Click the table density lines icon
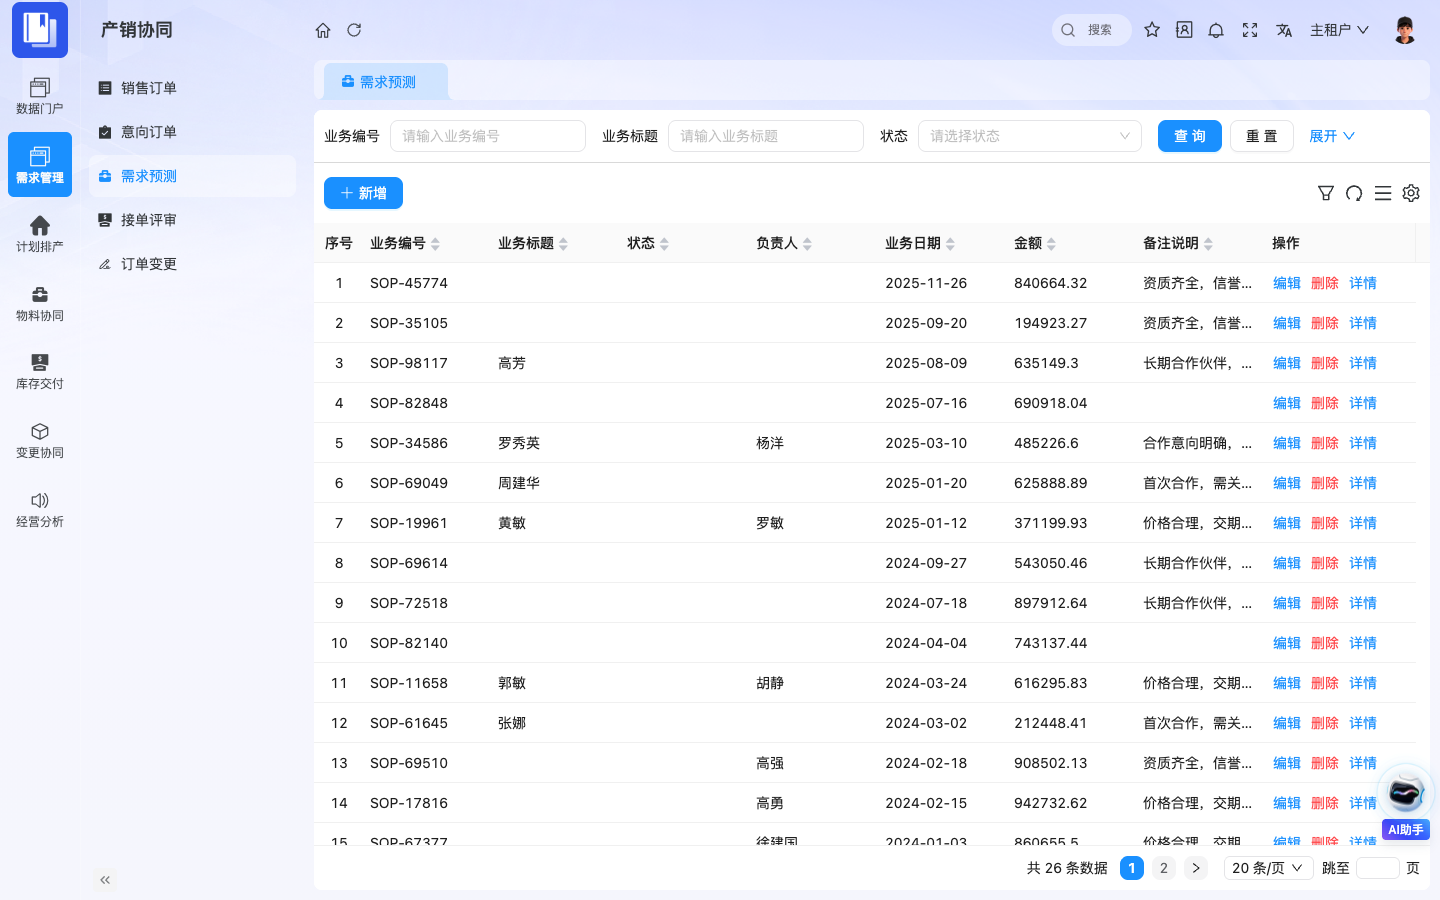 (x=1383, y=193)
